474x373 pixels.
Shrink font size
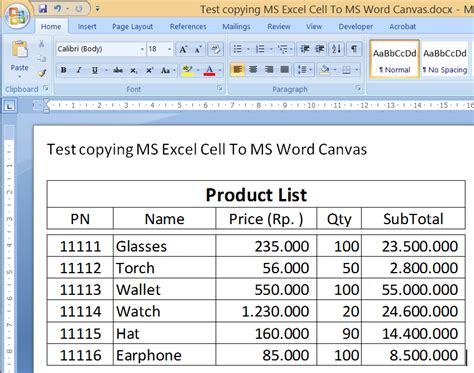(x=198, y=49)
